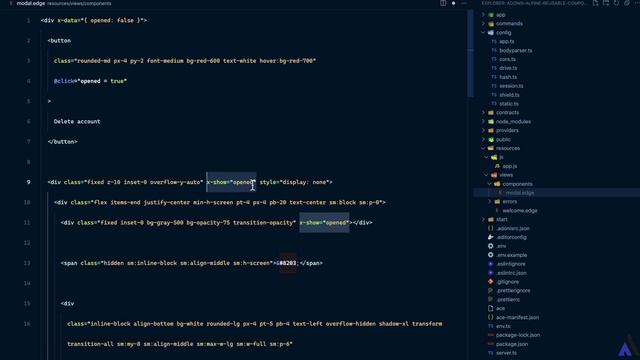Viewport: 640px width, 360px height.
Task: Select modal.edge in the Explorer
Action: (x=520, y=193)
